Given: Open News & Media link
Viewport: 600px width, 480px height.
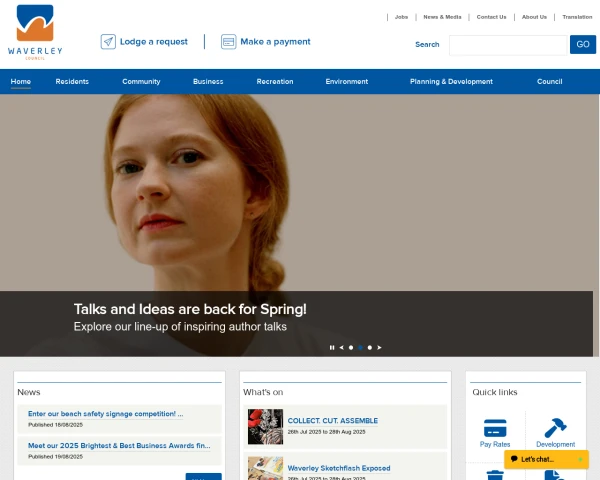Looking at the screenshot, I should point(442,17).
